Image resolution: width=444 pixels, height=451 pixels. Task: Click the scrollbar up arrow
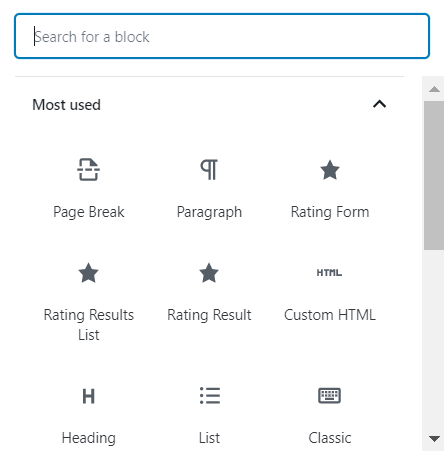click(434, 89)
